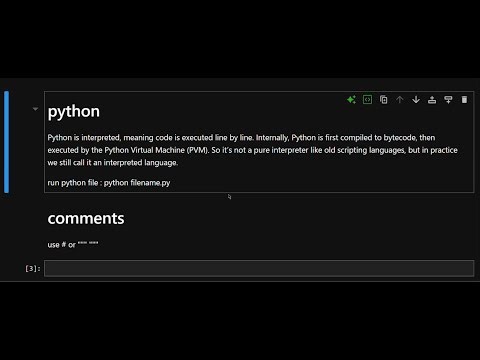Viewport: 480px width, 360px height.
Task: Click the "python" heading text
Action: coord(74,112)
